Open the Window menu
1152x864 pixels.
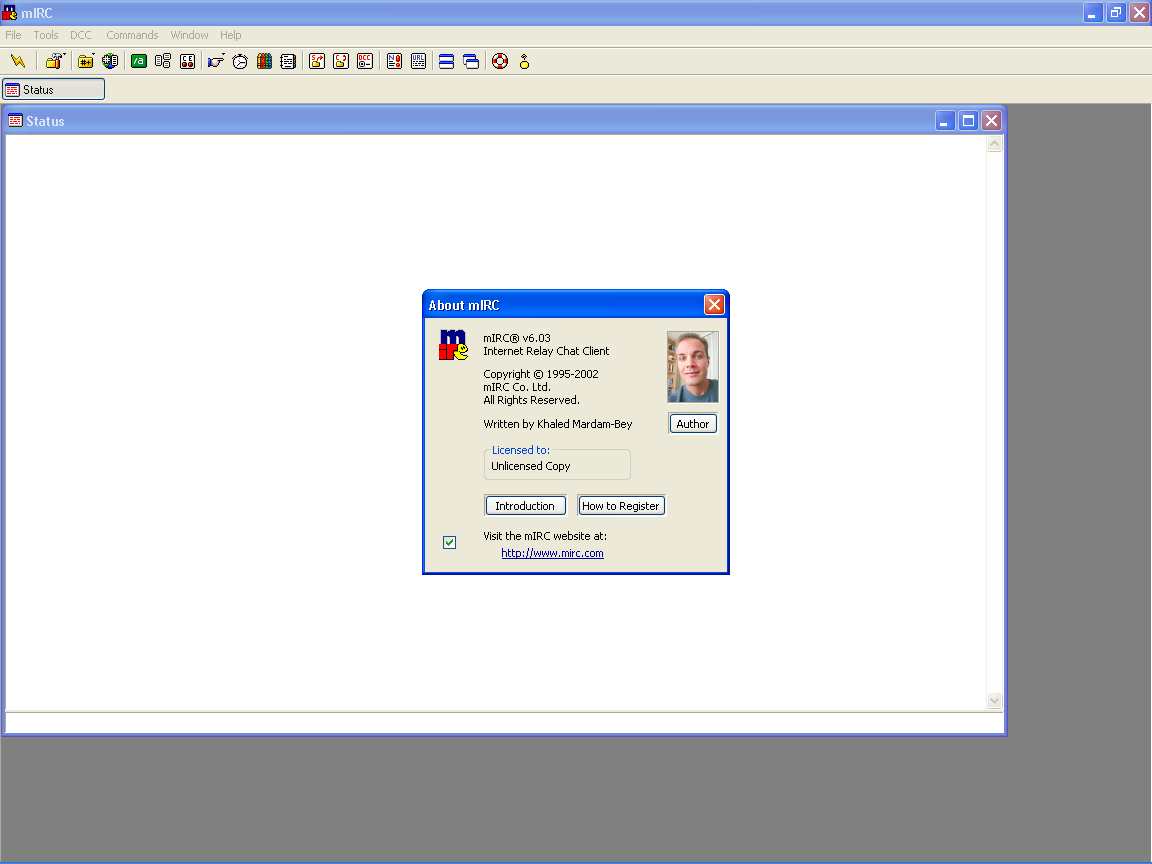(190, 35)
